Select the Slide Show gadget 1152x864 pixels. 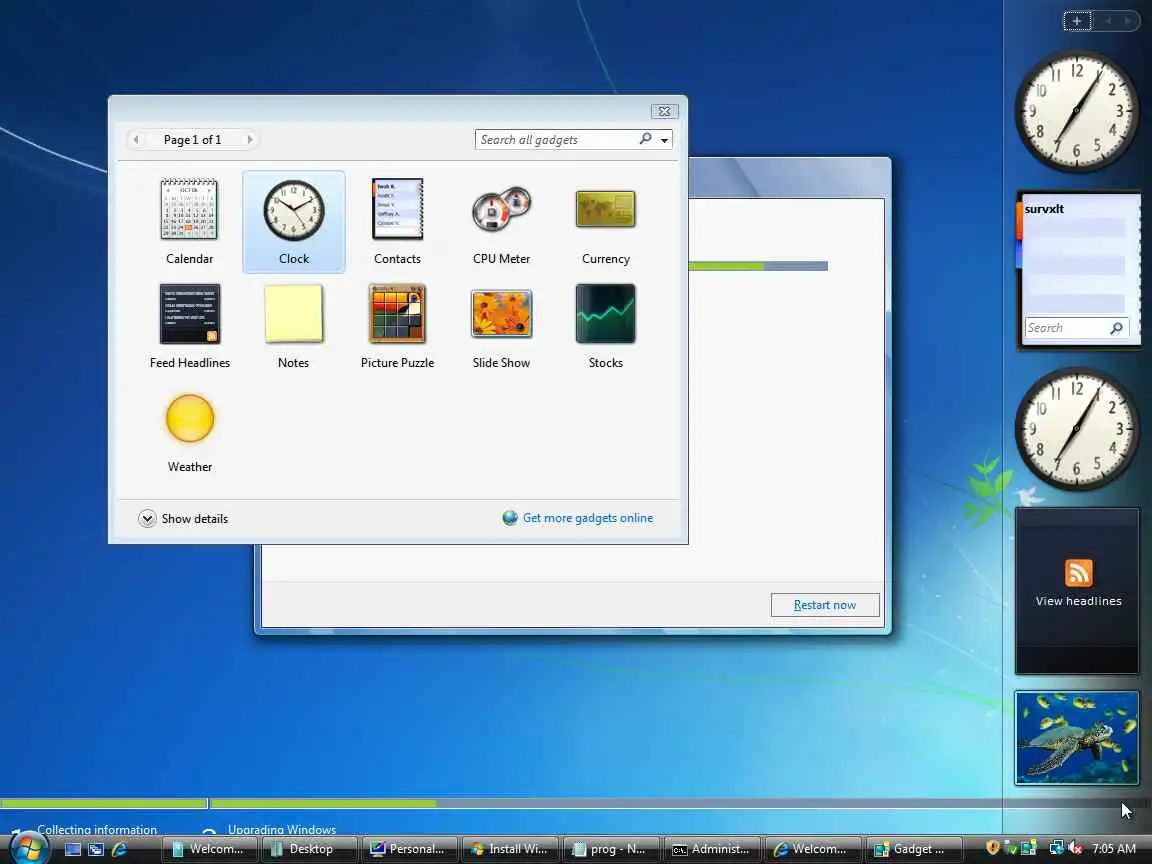pos(501,325)
